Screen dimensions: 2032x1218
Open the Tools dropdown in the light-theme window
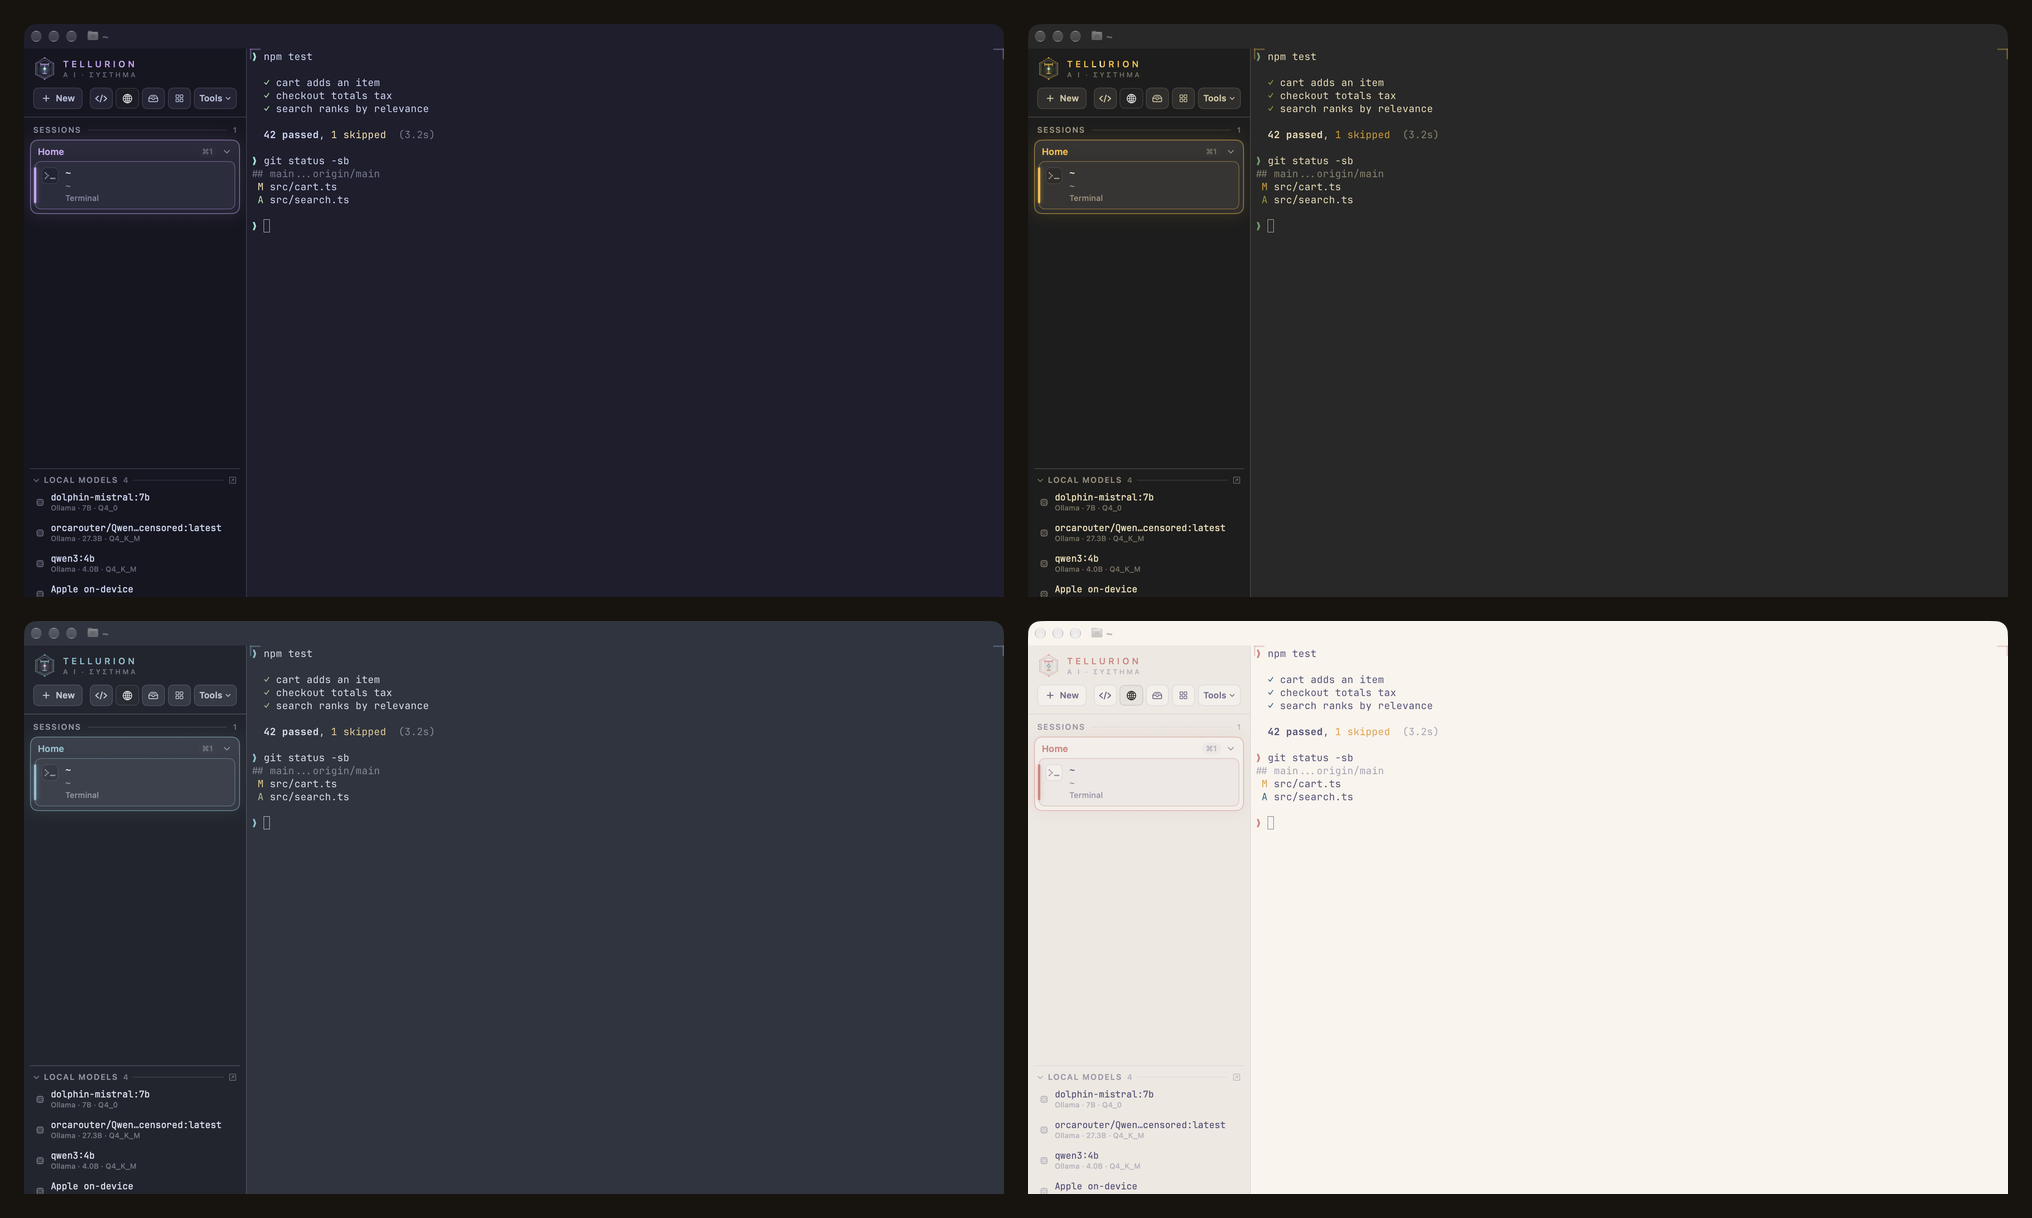[1219, 695]
